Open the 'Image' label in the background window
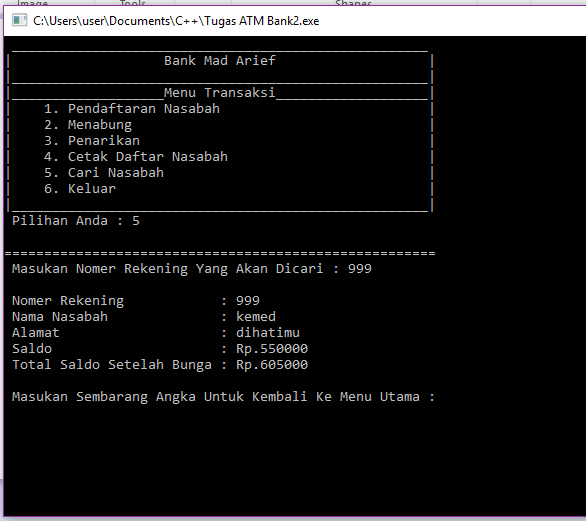The height and width of the screenshot is (521, 586). pos(33,3)
